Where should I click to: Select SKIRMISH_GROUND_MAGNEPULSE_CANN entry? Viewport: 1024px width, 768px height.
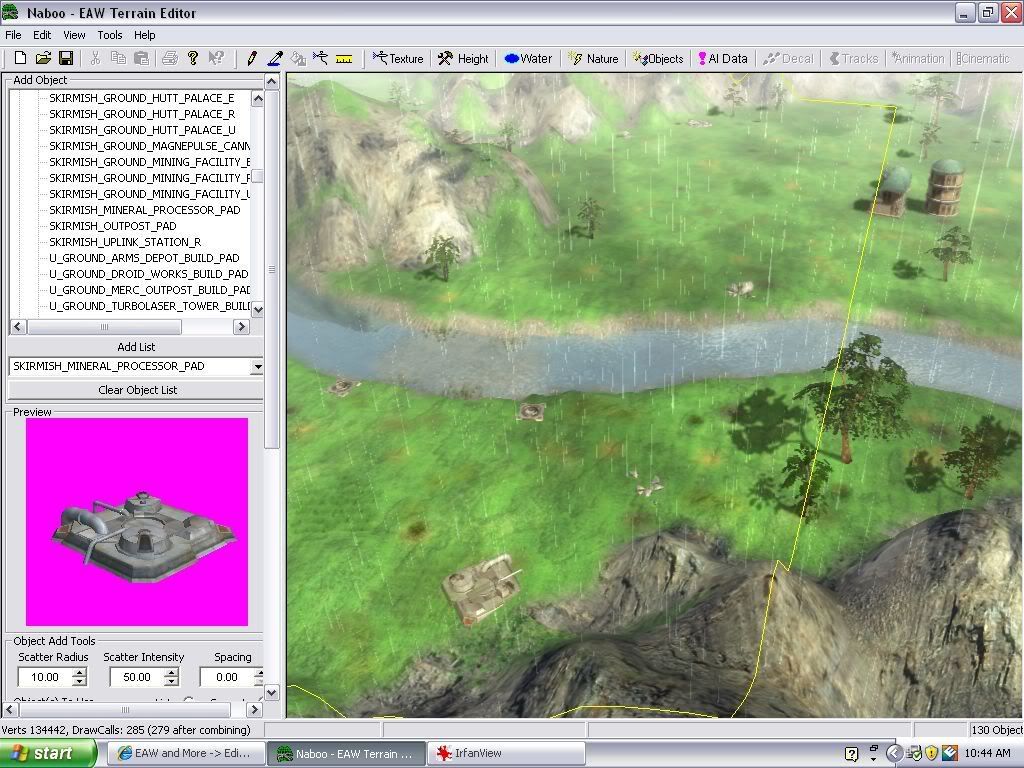(x=149, y=146)
